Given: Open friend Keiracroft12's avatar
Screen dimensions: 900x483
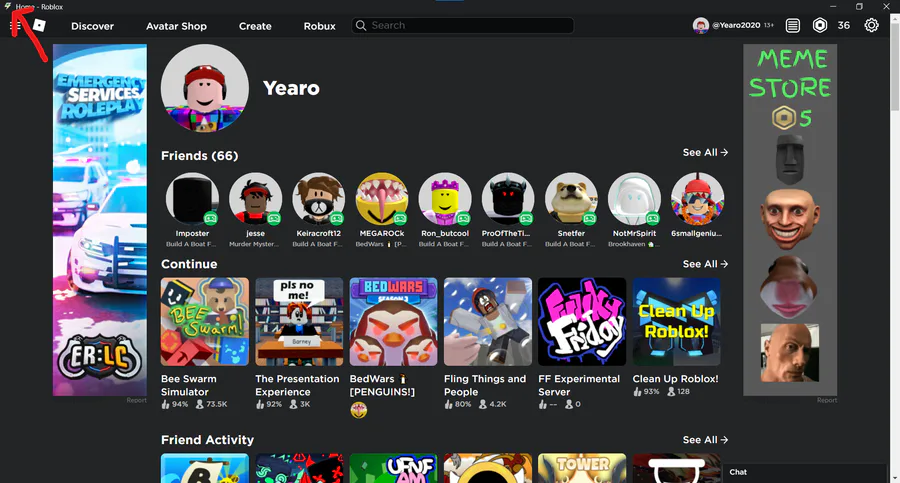Looking at the screenshot, I should point(319,199).
